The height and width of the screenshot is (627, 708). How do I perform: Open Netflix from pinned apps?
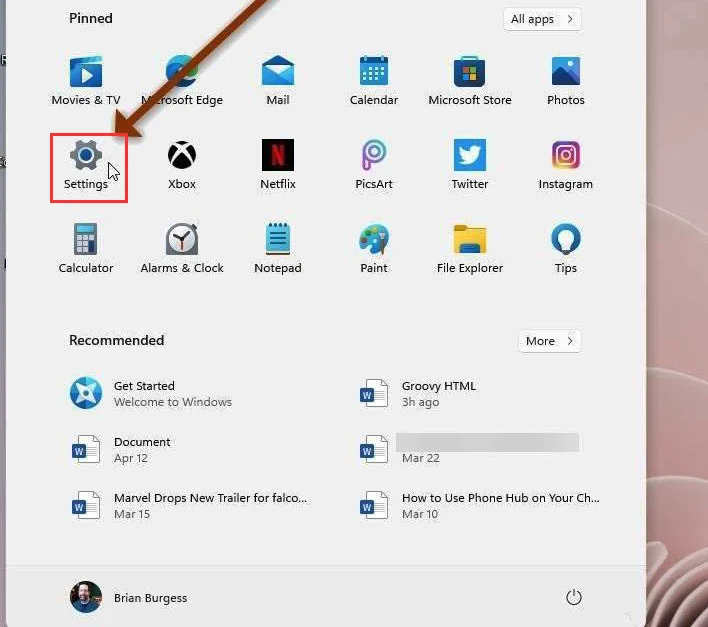click(x=278, y=165)
